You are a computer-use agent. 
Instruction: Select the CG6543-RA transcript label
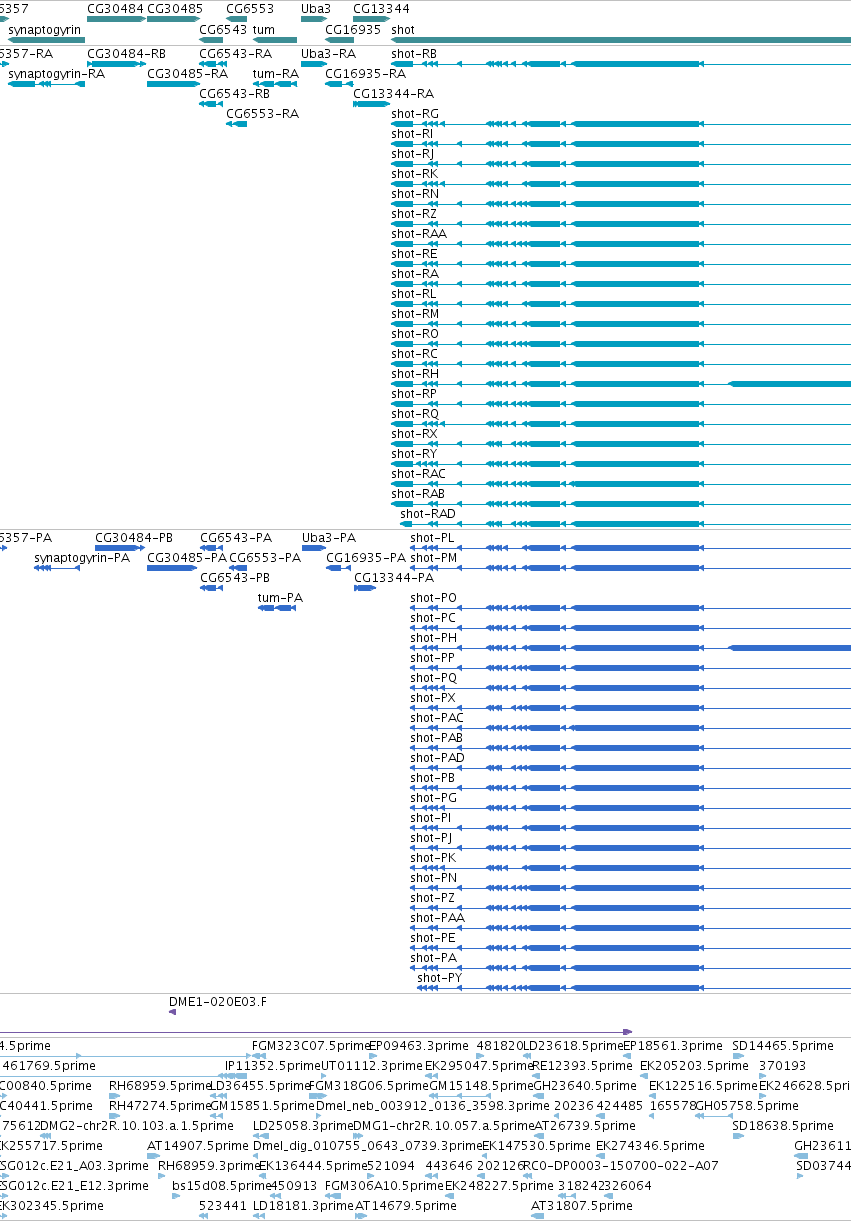pos(235,54)
